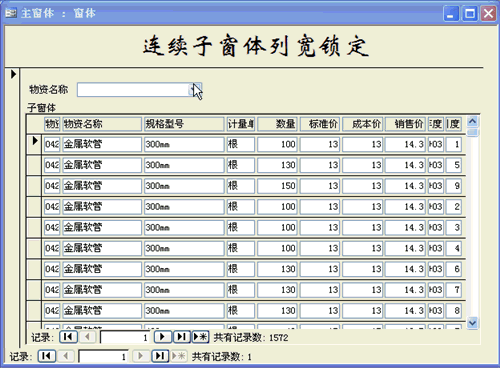Click previous record arrow in subform navigation
Viewport: 500px width, 368px height.
(88, 337)
